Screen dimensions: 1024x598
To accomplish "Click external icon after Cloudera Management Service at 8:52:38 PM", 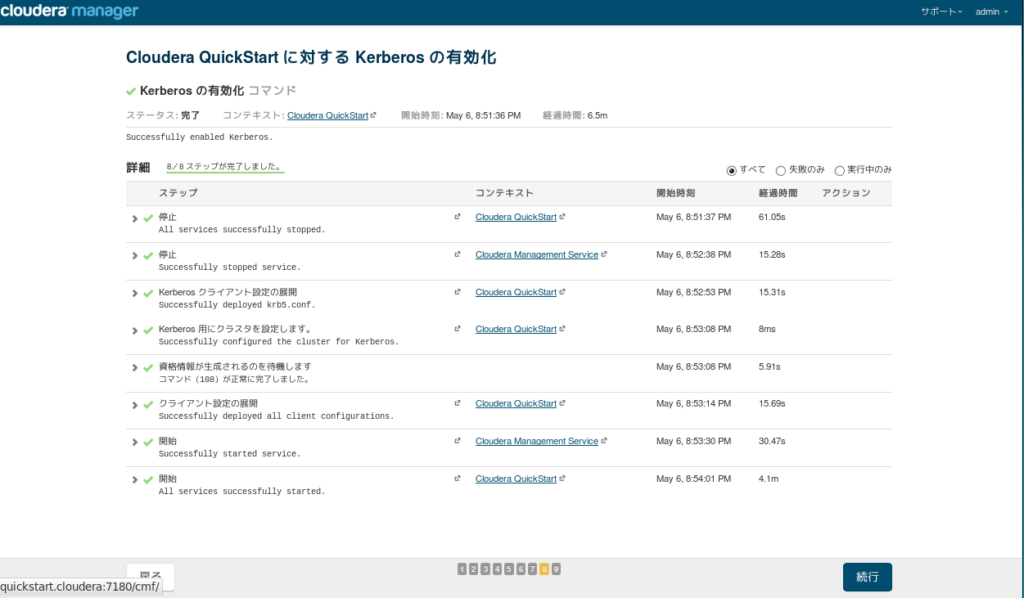I will tap(604, 255).
